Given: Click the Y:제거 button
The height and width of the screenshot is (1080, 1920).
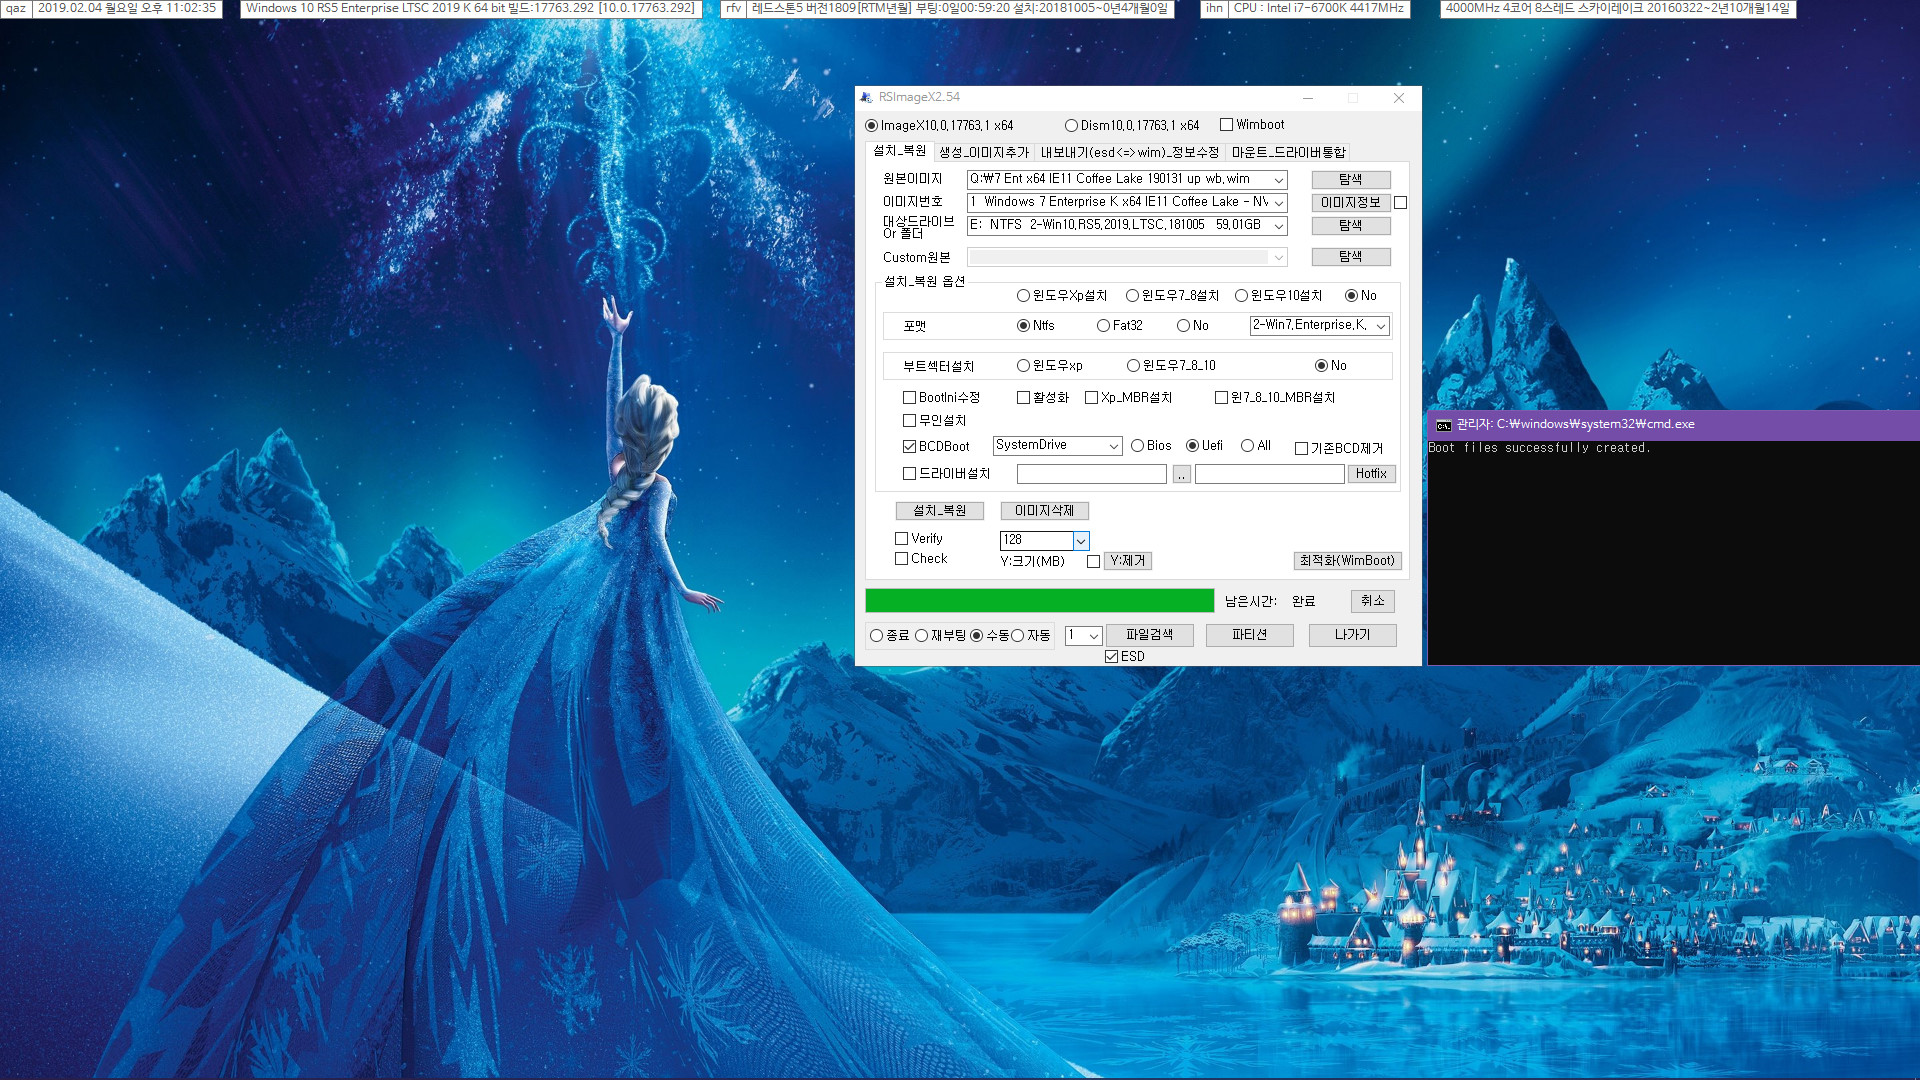Looking at the screenshot, I should click(1128, 562).
